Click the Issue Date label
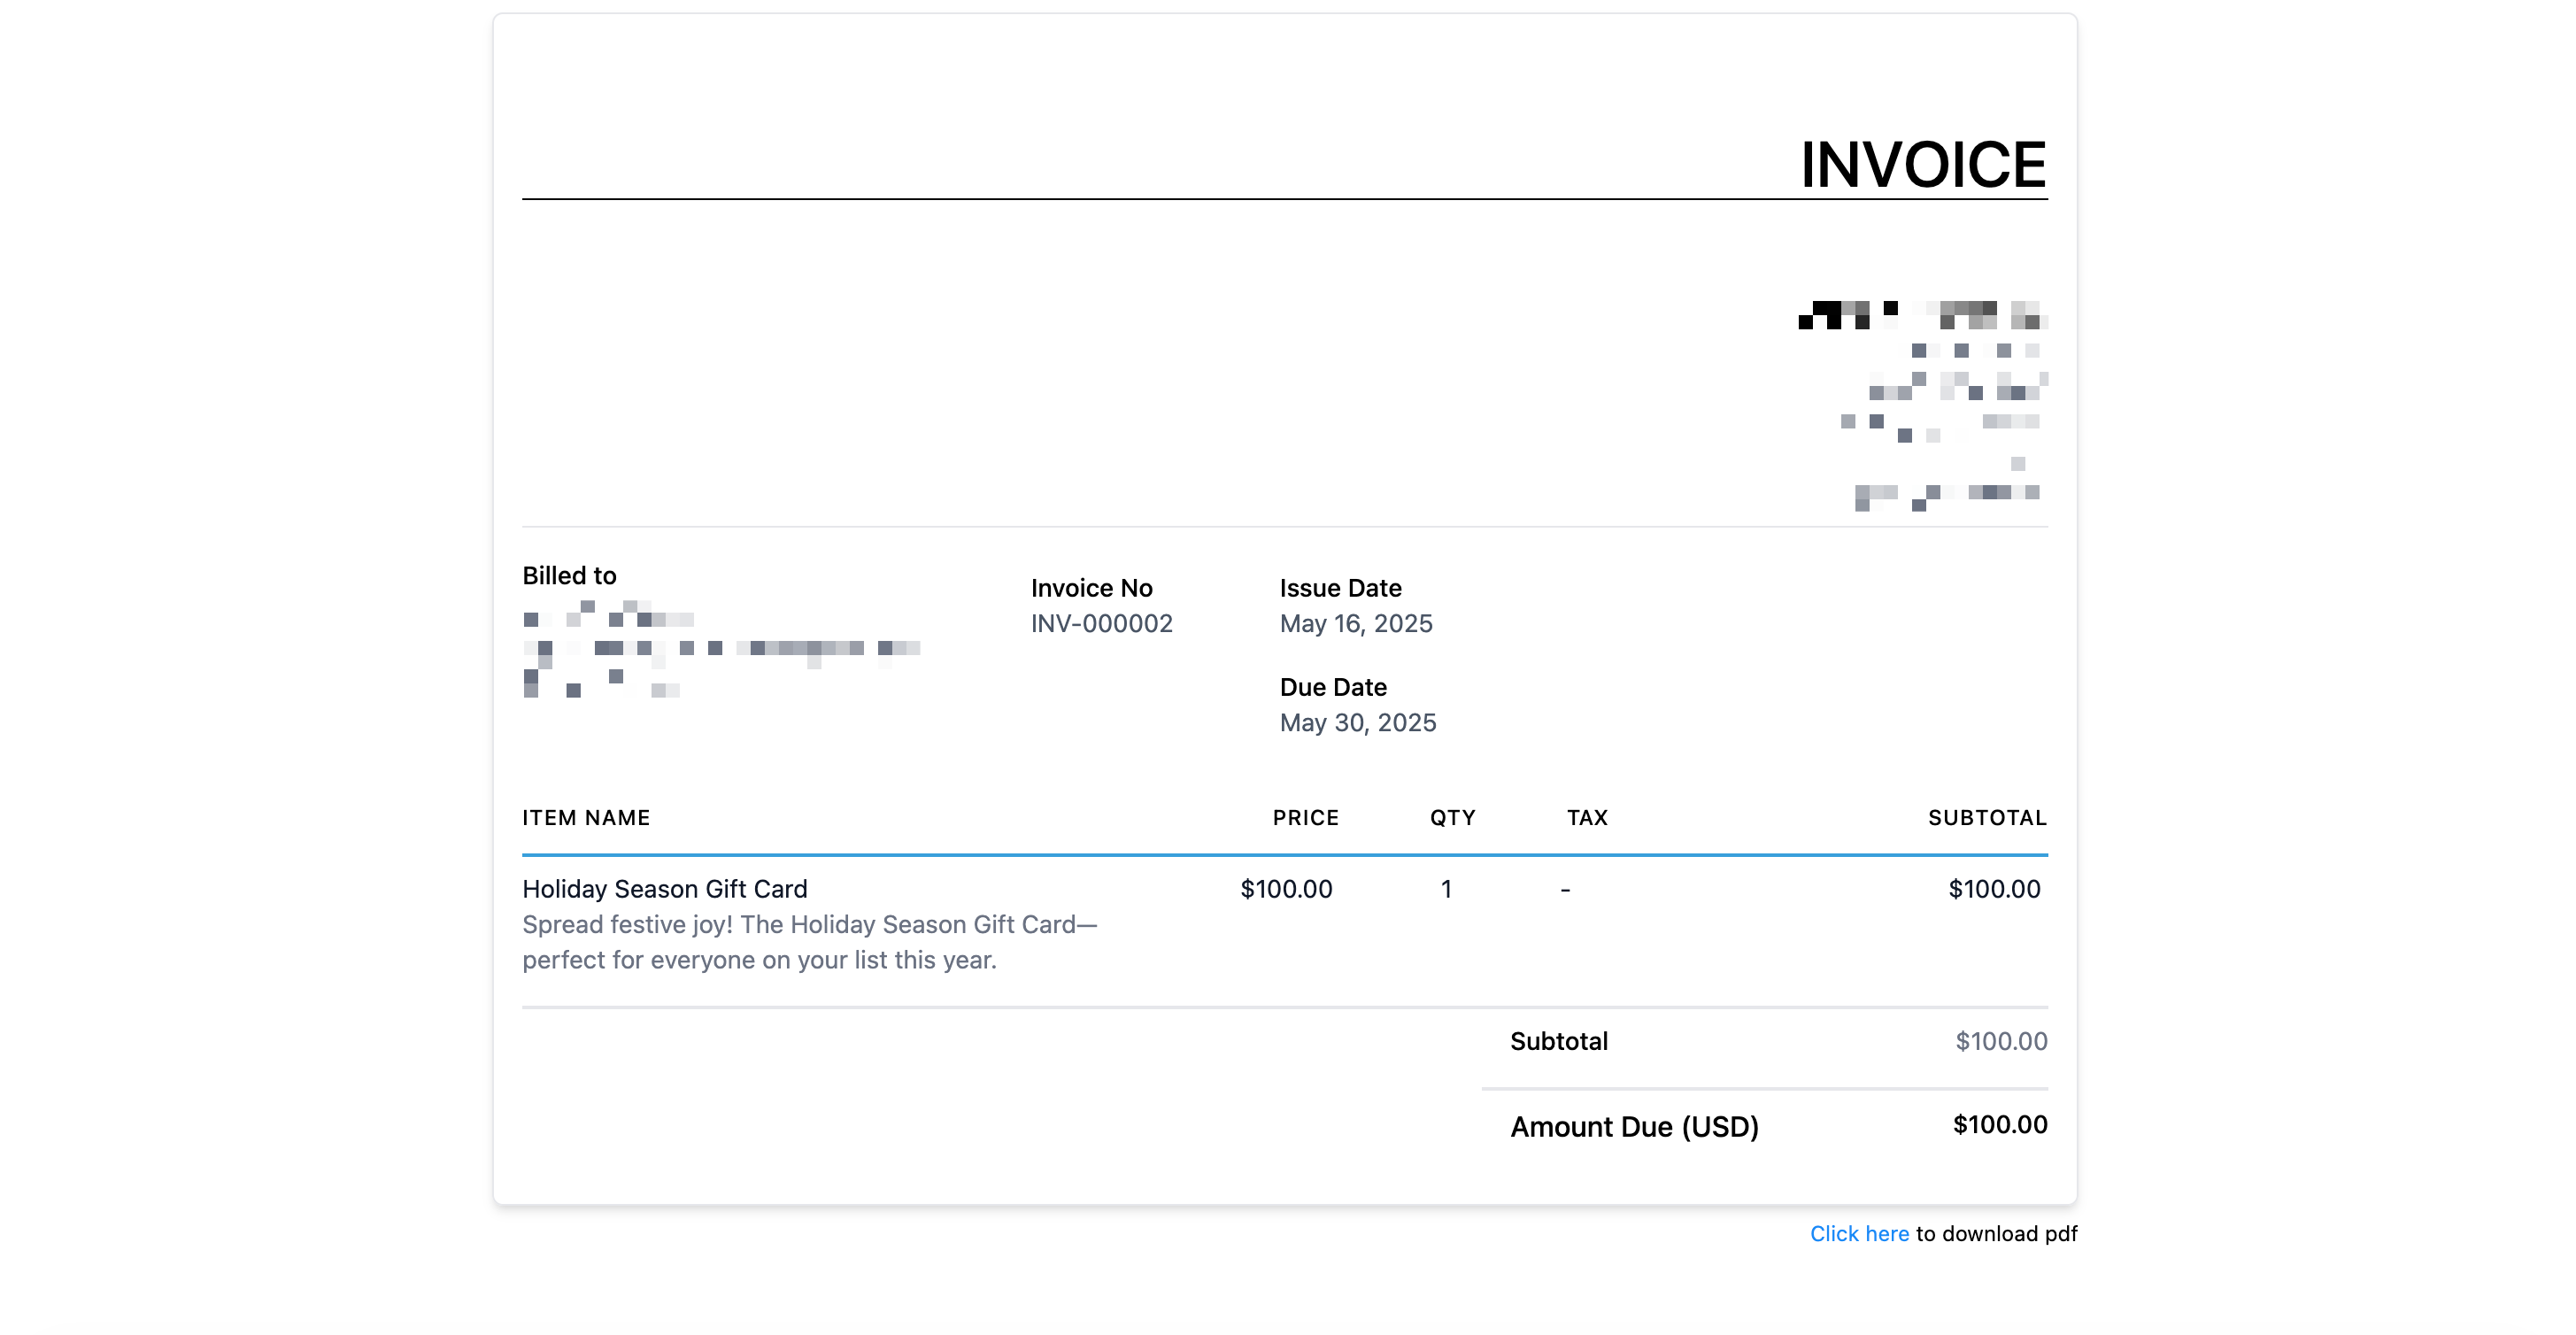This screenshot has width=2576, height=1335. [1340, 588]
